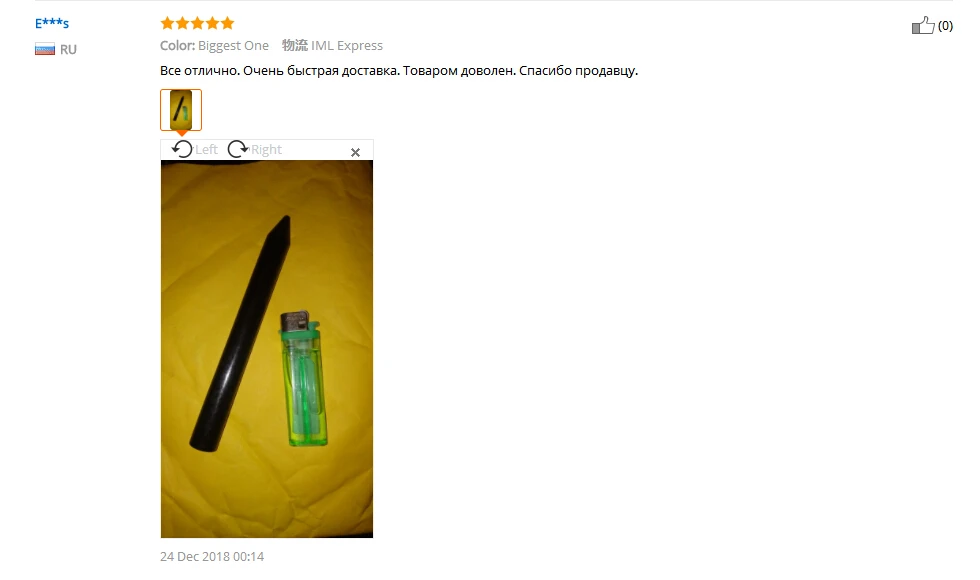Click the "IML Express" logistics text
980x580 pixels.
pos(347,46)
